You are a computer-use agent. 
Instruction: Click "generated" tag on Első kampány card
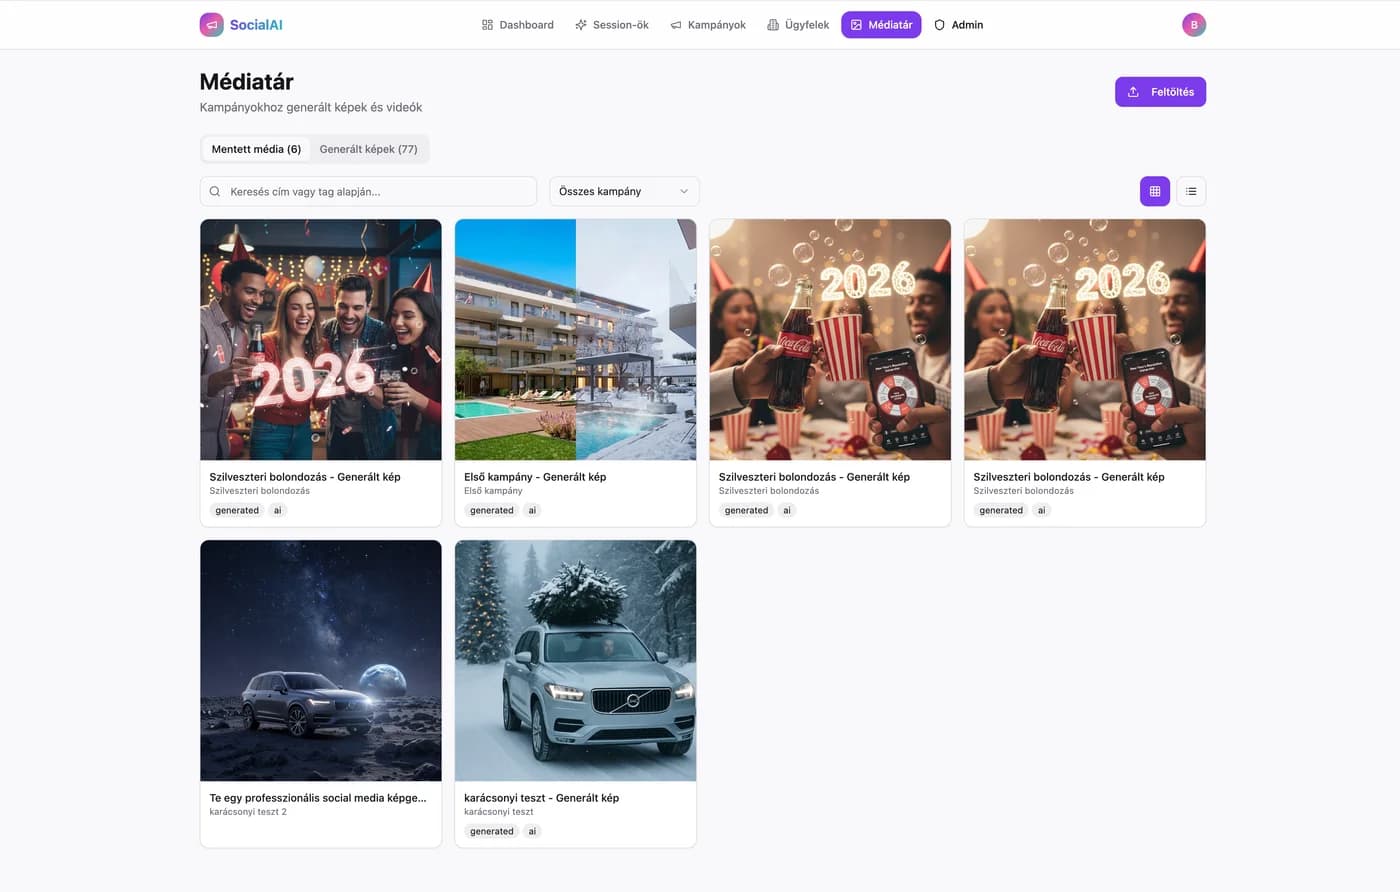pos(492,510)
